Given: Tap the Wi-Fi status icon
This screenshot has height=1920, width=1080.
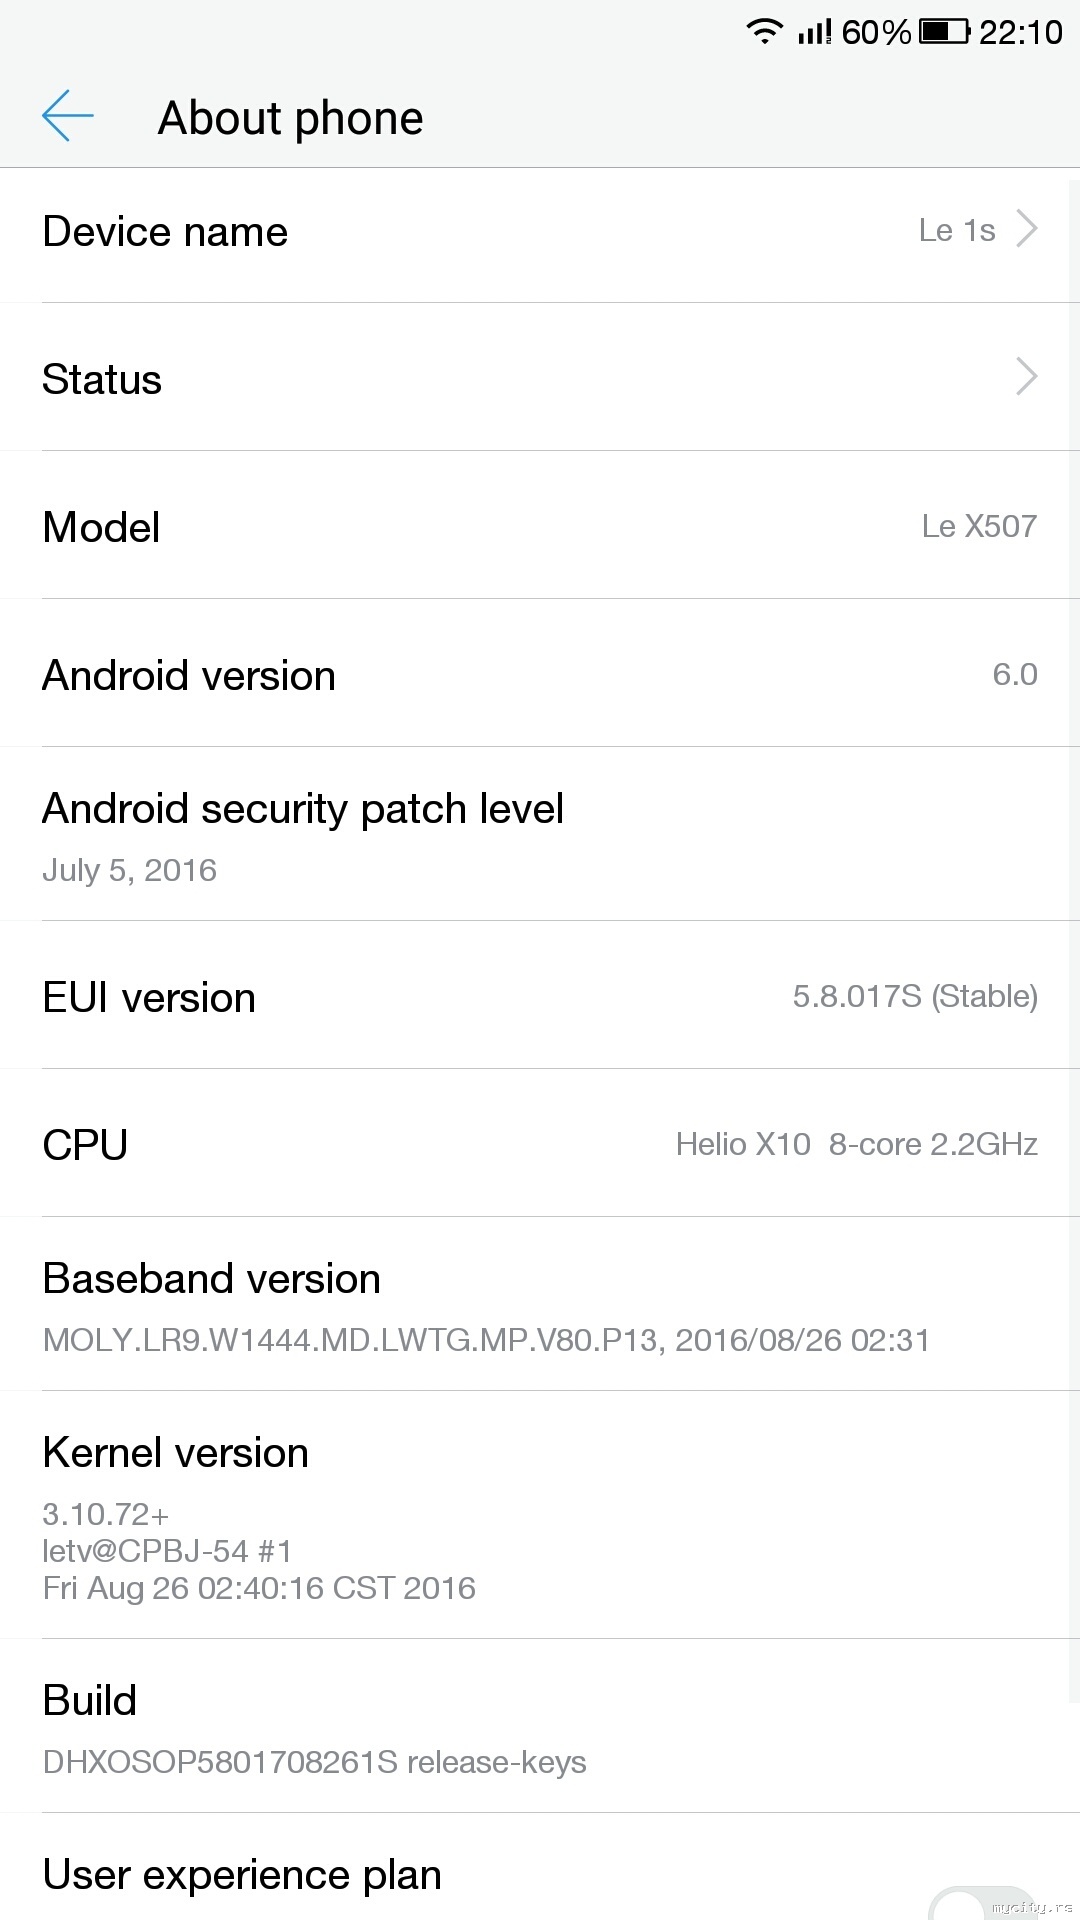Looking at the screenshot, I should point(765,32).
